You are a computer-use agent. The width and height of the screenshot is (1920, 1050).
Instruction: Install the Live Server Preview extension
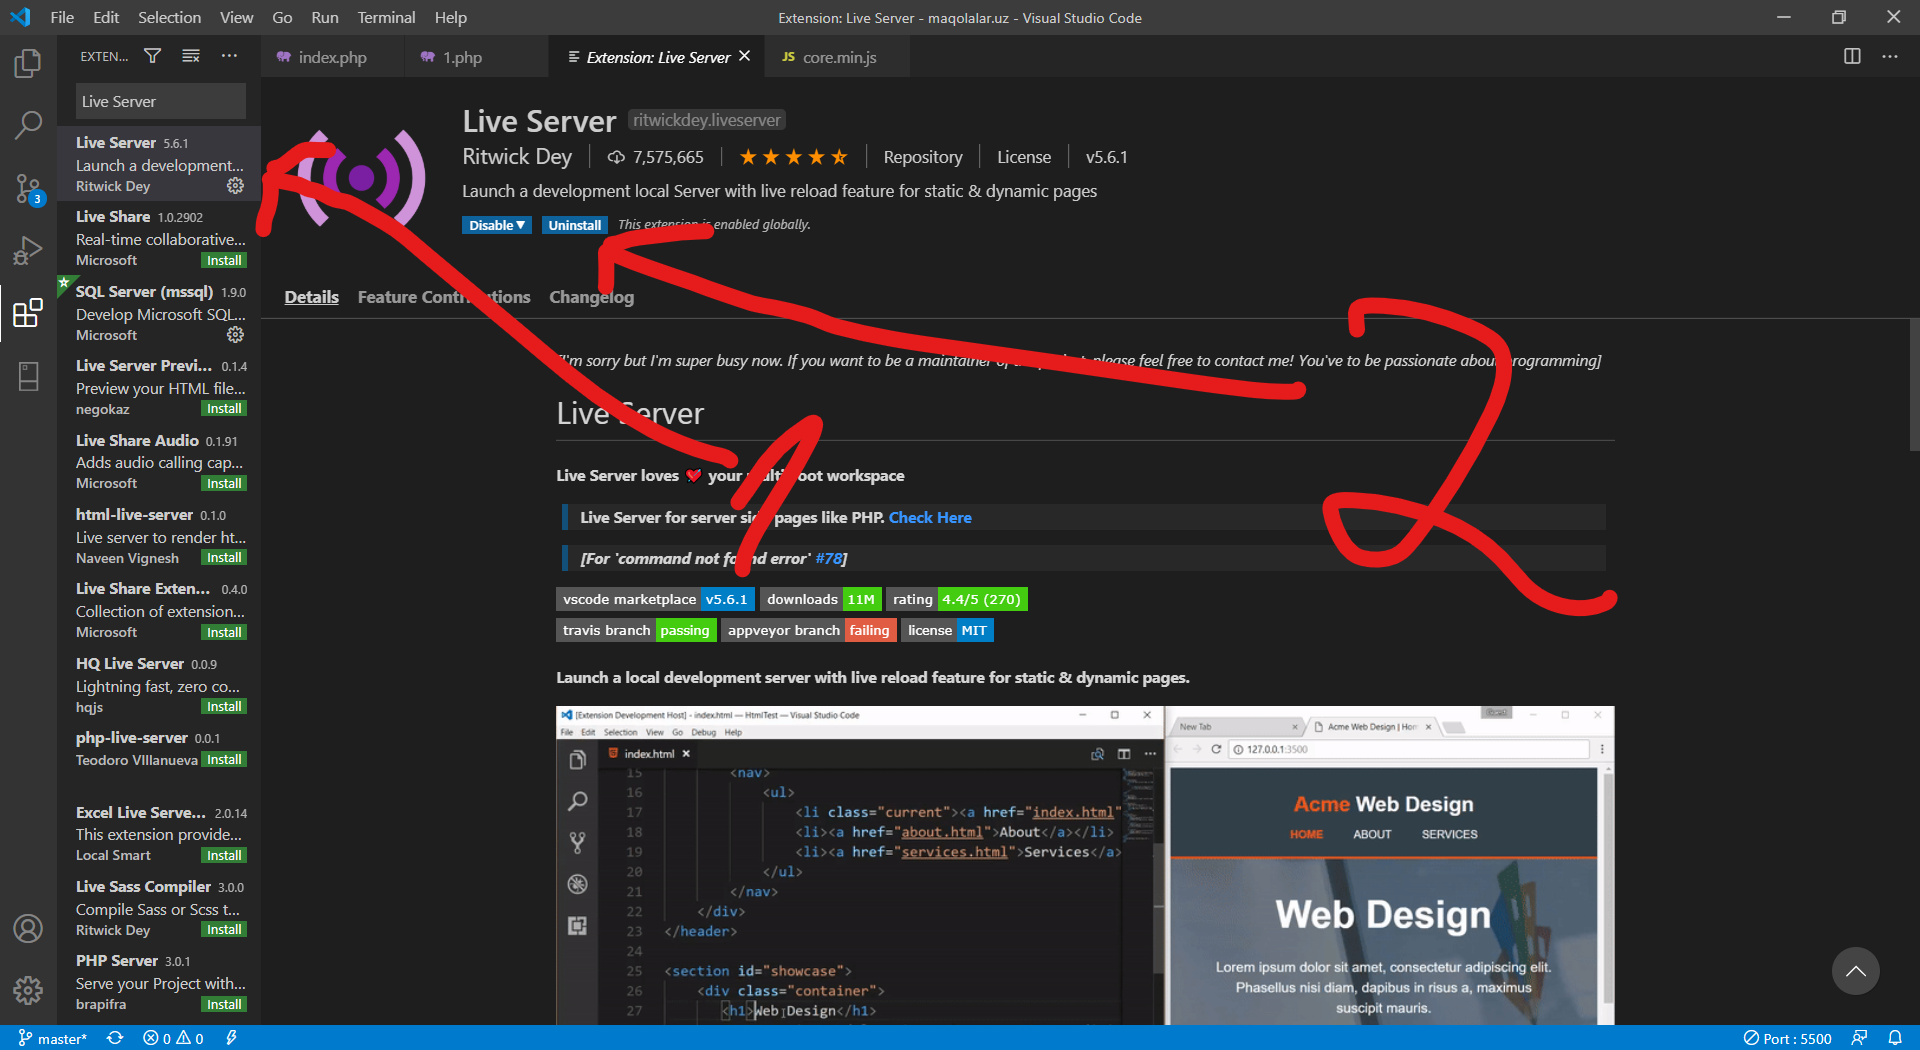(x=224, y=408)
